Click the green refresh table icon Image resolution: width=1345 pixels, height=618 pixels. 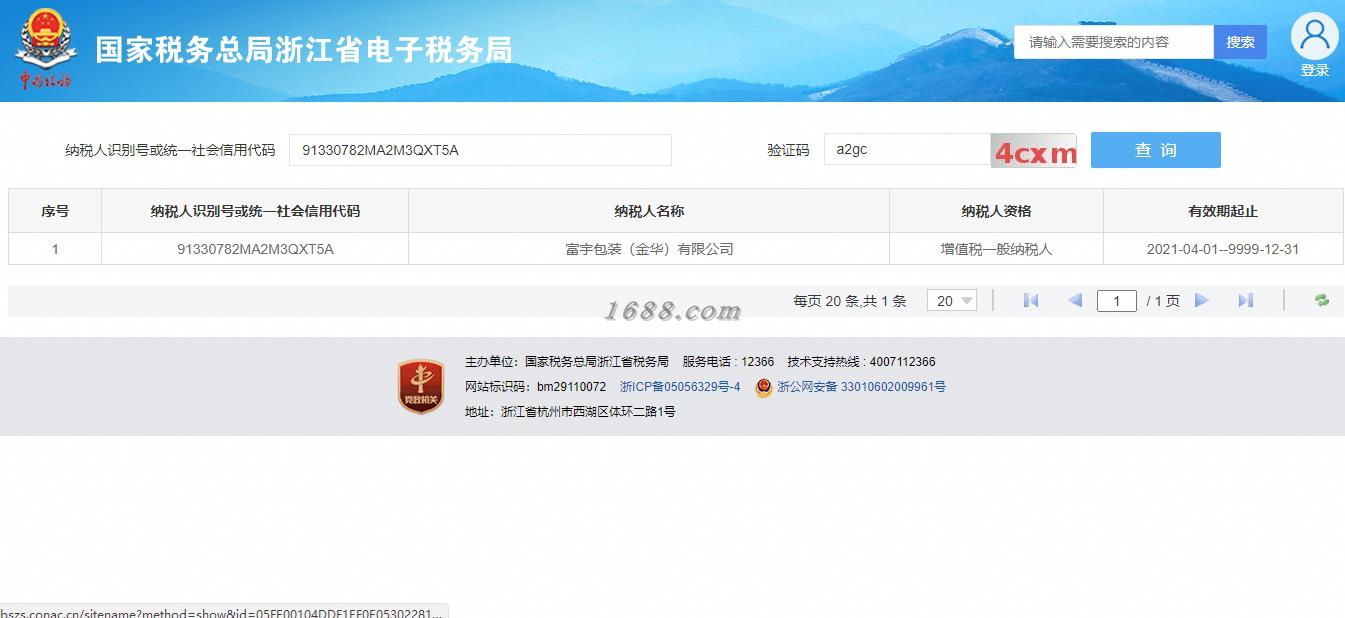(1322, 300)
